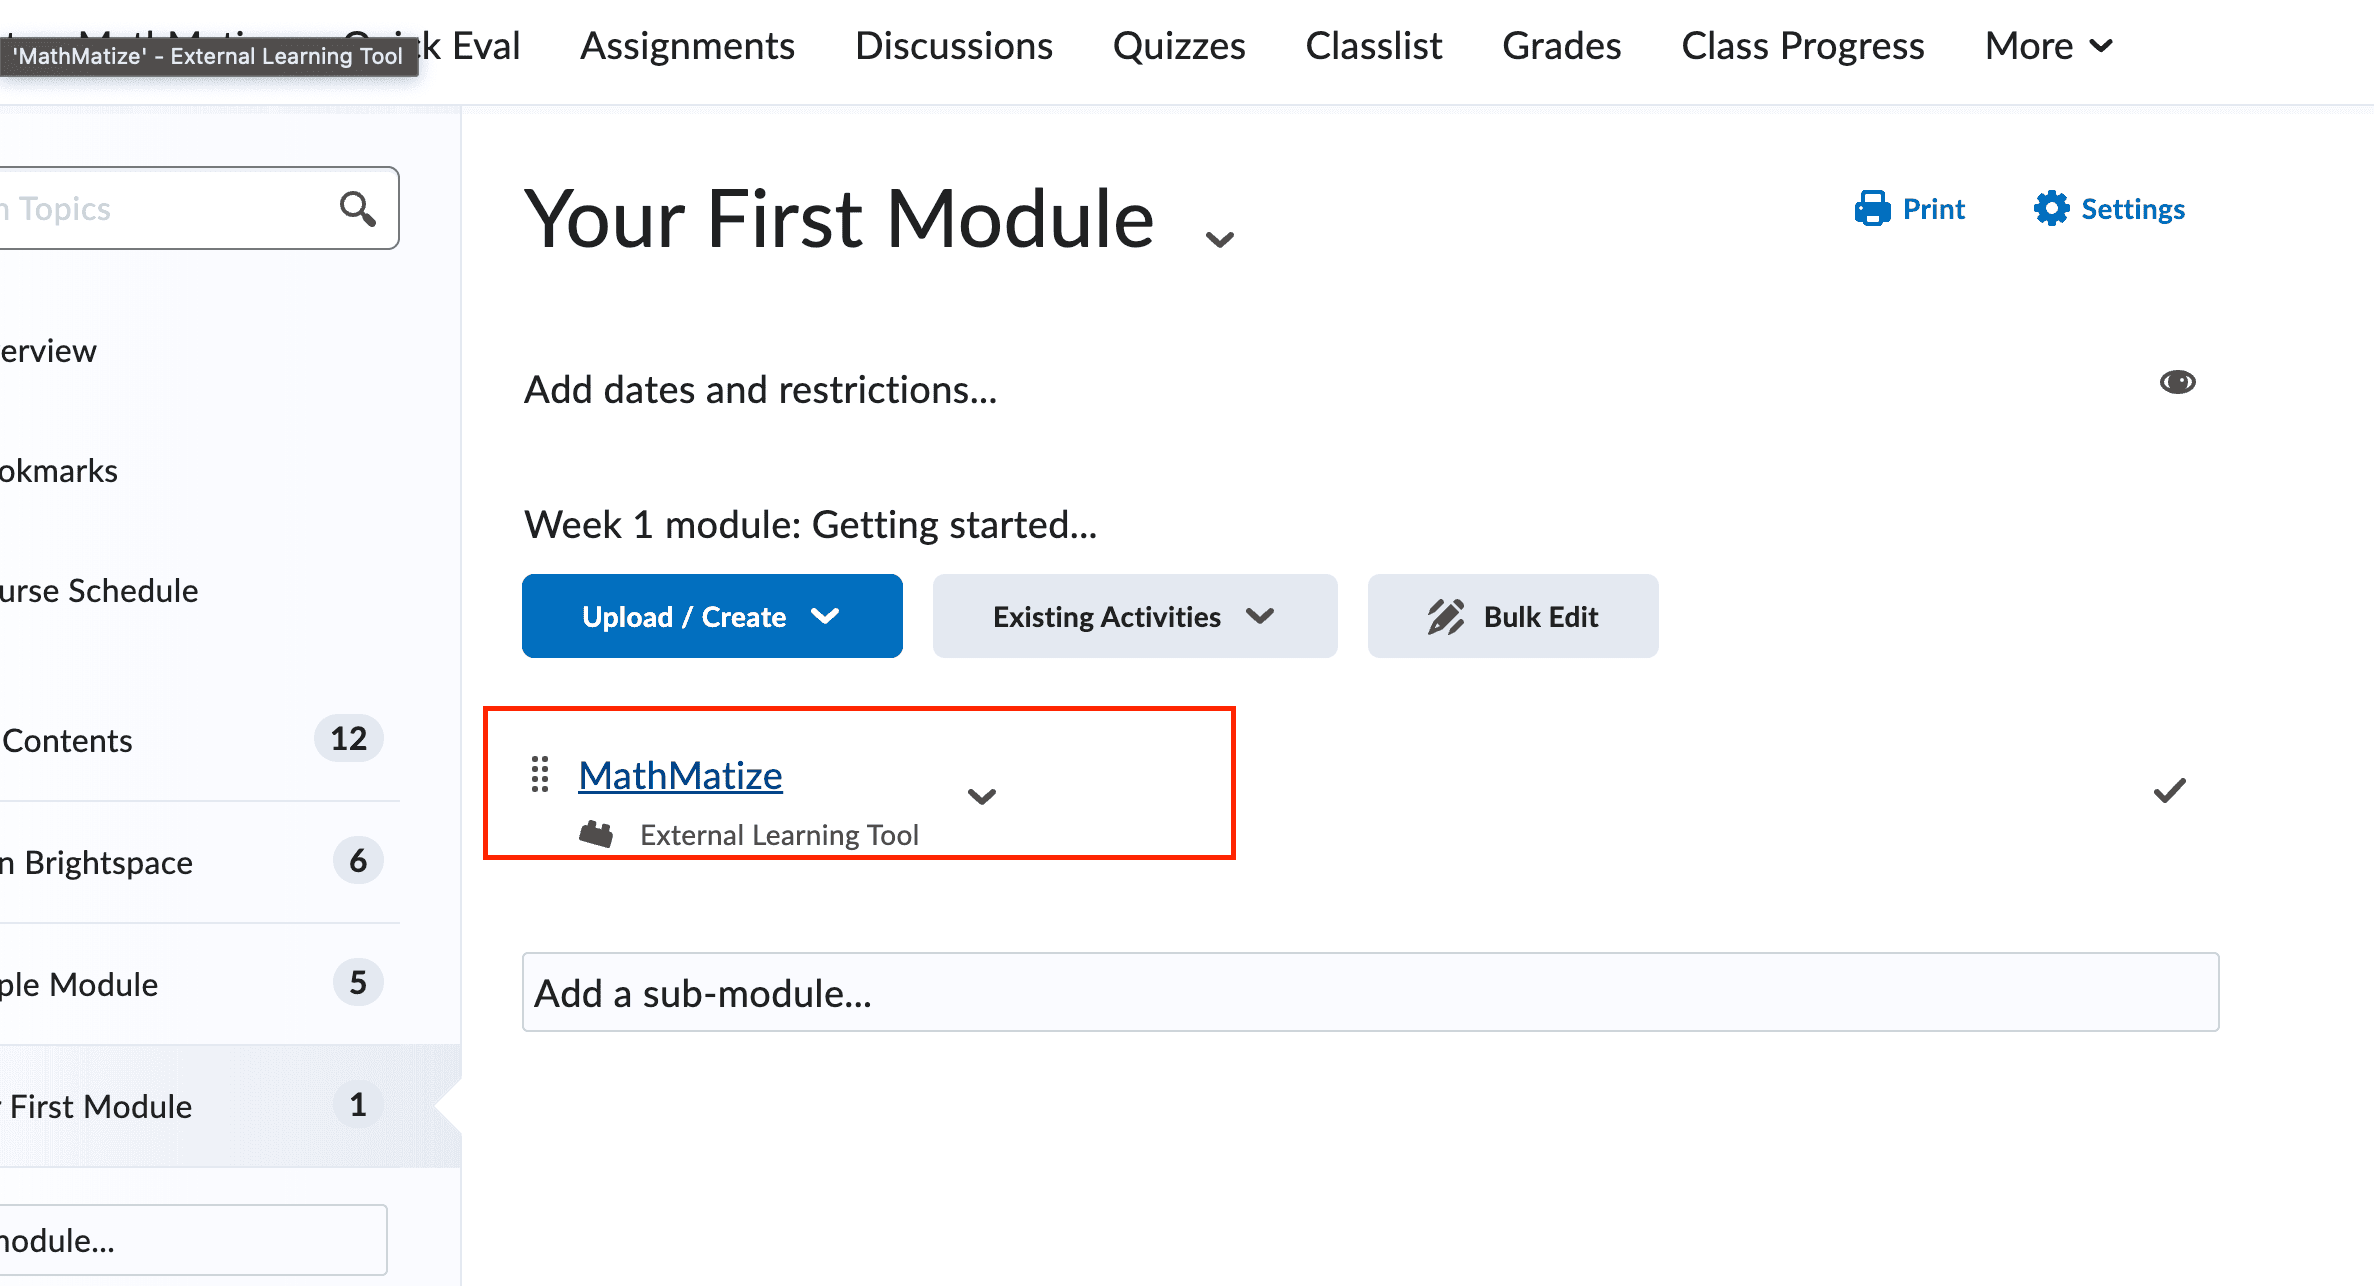Go to the Assignments nav item
The image size is (2374, 1286).
[687, 46]
